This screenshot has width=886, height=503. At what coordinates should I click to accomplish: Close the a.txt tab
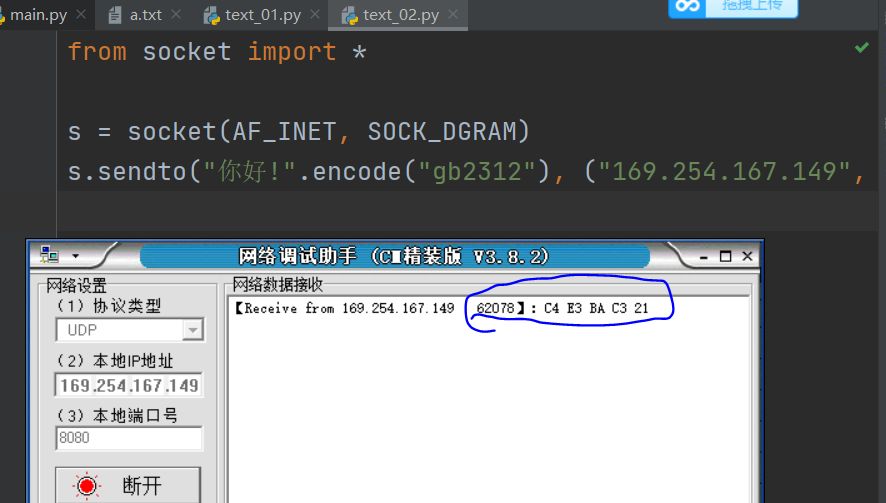pos(176,14)
